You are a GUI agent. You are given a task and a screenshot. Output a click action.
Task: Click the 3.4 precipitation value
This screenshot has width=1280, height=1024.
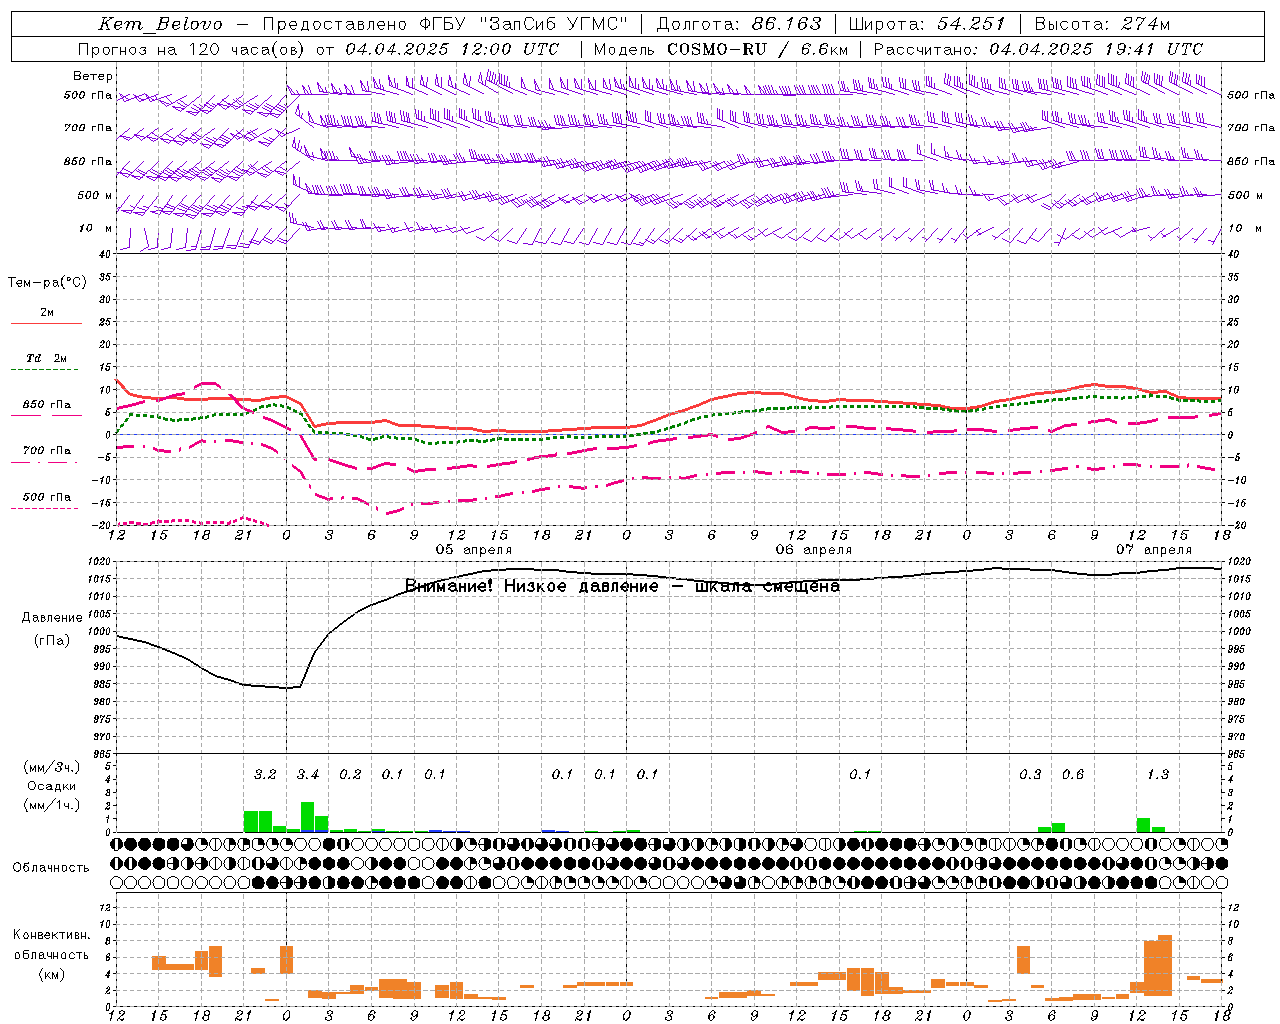[308, 775]
